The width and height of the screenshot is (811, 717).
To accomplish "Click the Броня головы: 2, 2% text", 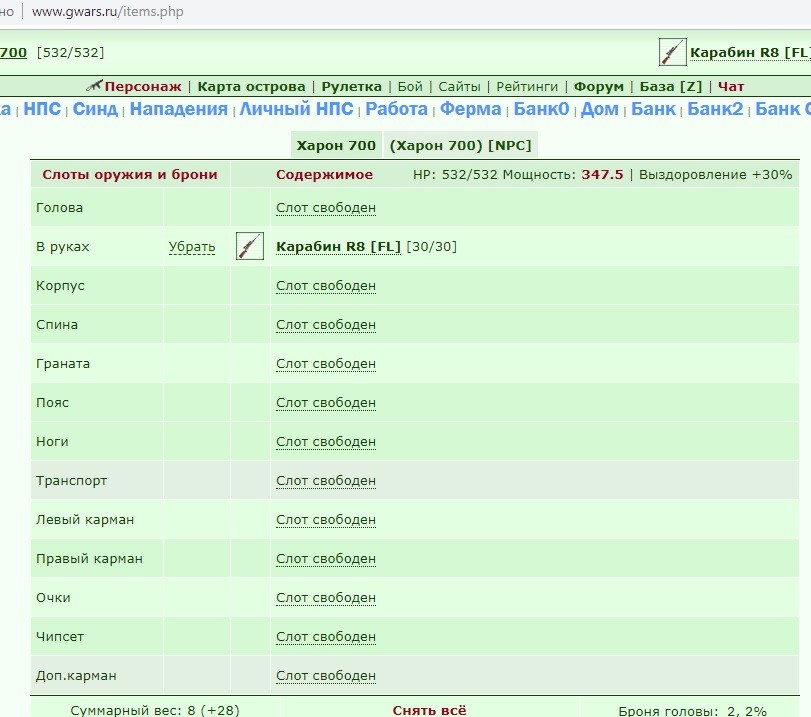I will pyautogui.click(x=693, y=711).
